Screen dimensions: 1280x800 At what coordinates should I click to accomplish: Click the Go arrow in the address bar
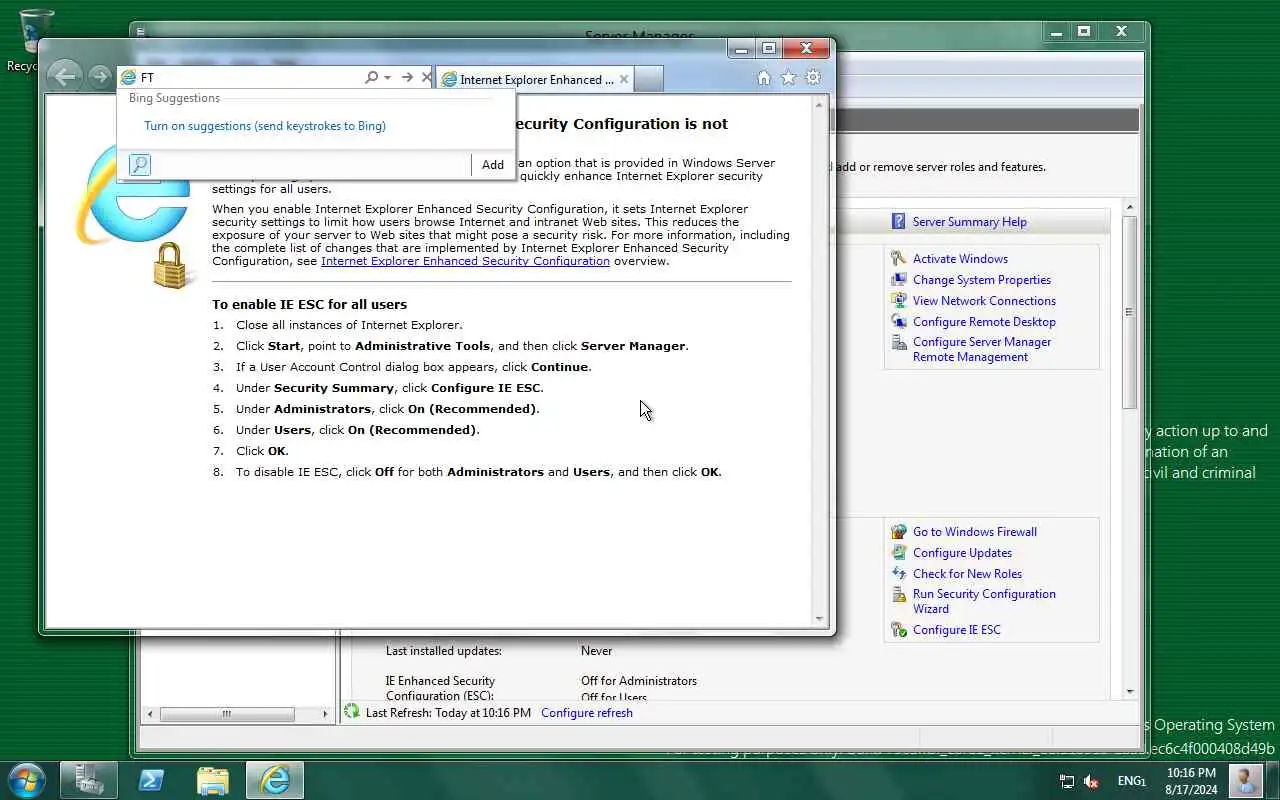click(x=406, y=77)
